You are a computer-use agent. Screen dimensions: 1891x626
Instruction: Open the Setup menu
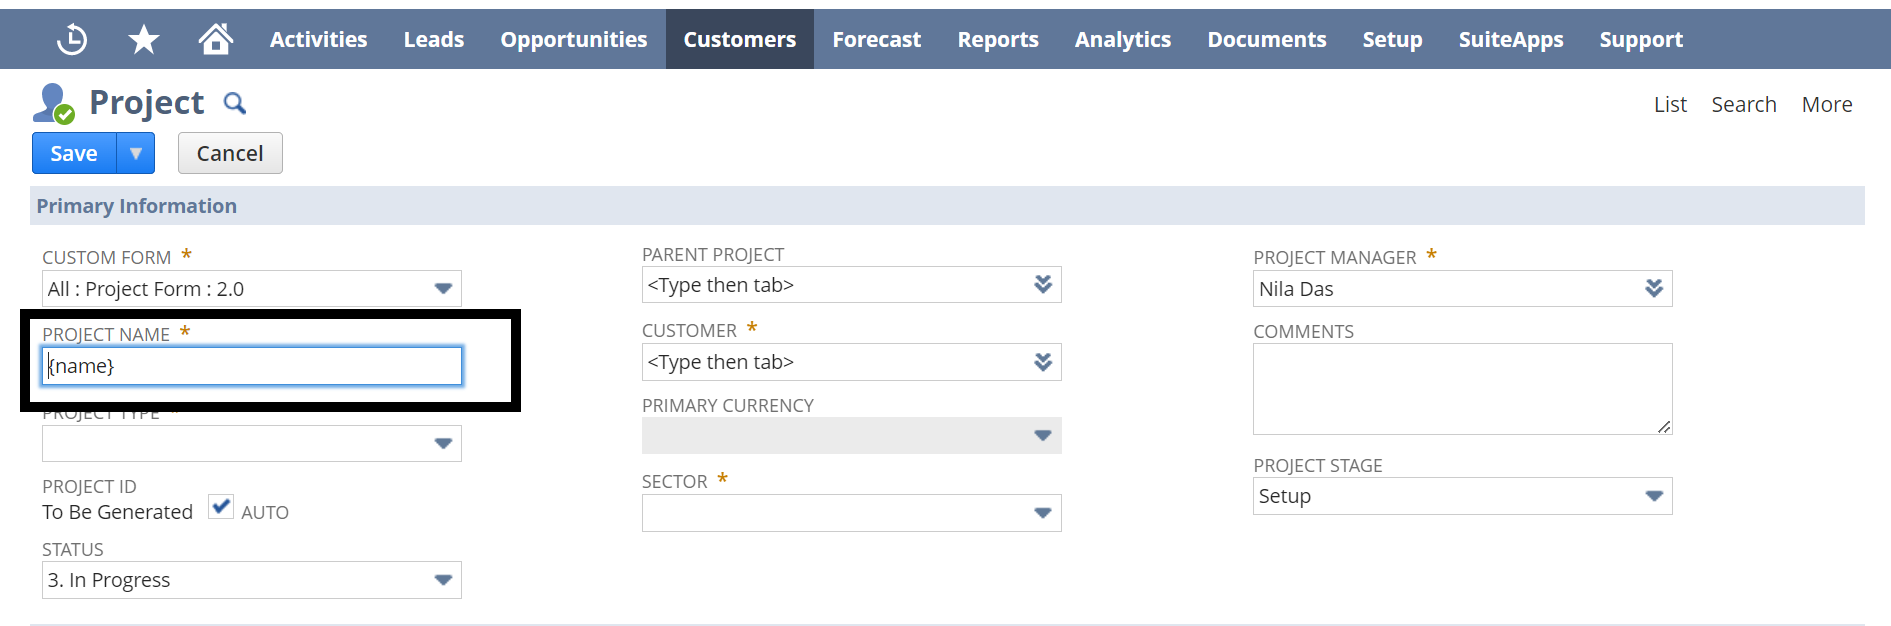click(x=1392, y=39)
